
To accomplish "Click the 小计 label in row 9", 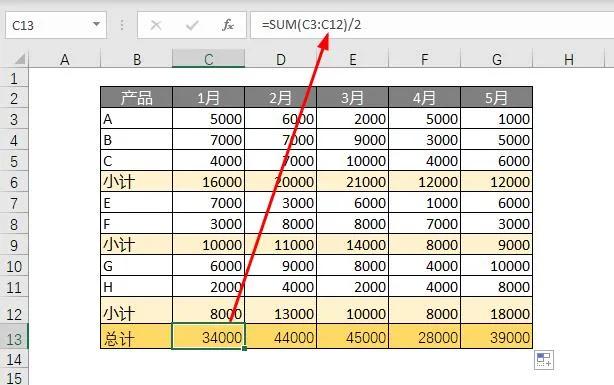I will pyautogui.click(x=137, y=244).
